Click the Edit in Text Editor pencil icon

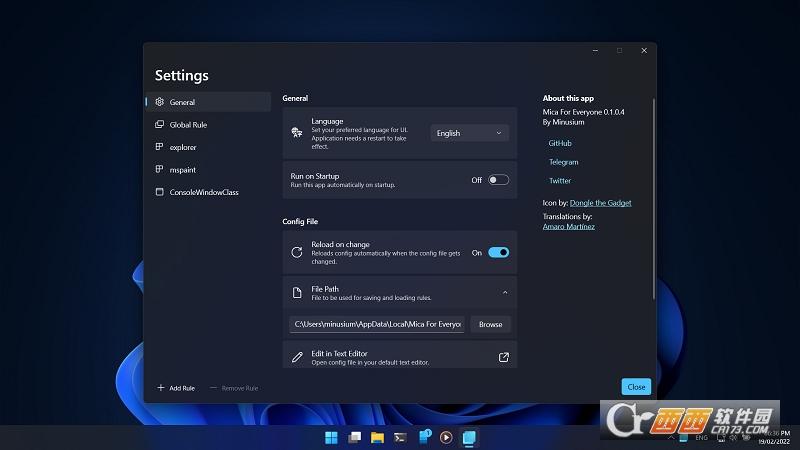click(297, 357)
